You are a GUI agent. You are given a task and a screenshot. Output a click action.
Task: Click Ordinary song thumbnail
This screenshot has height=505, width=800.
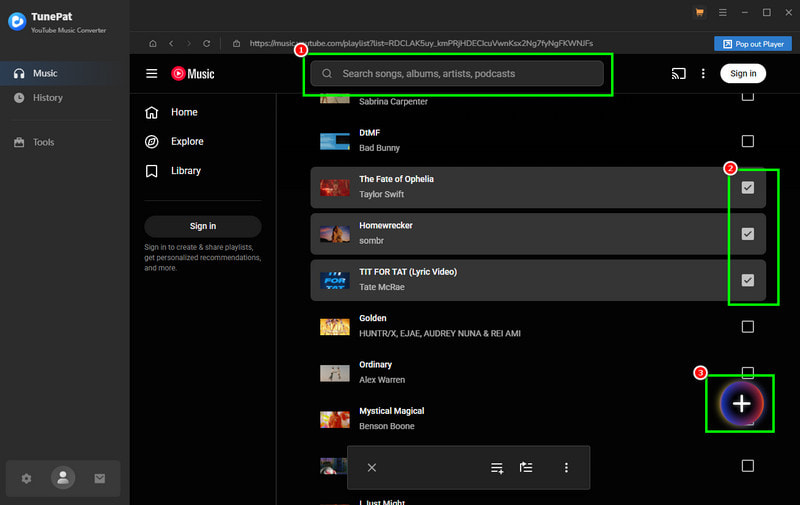335,373
